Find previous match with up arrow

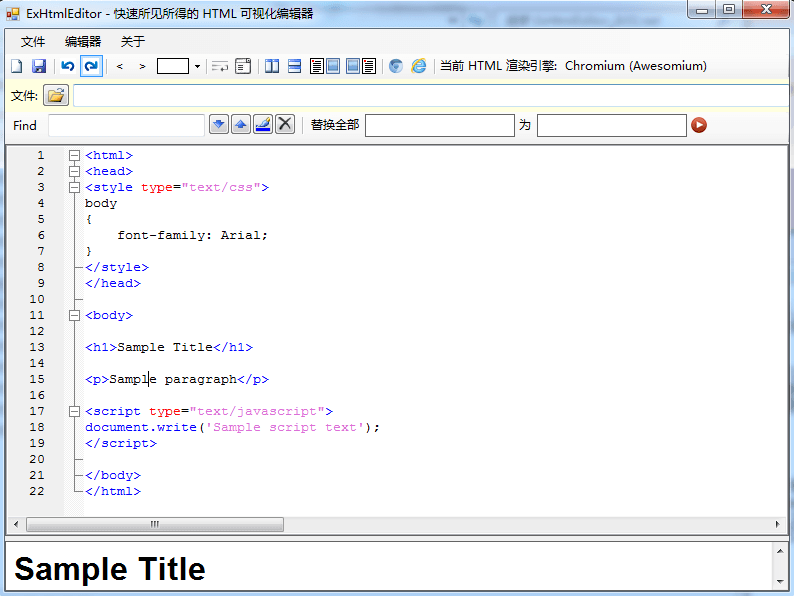coord(241,124)
